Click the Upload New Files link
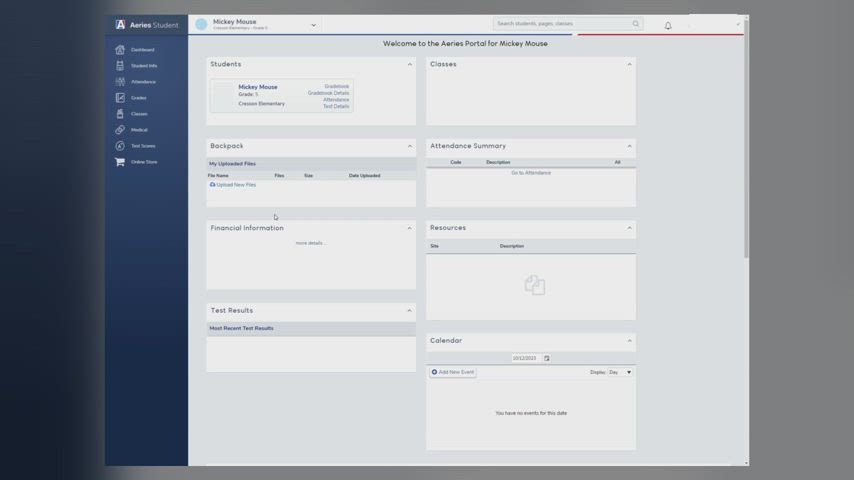 pyautogui.click(x=236, y=185)
